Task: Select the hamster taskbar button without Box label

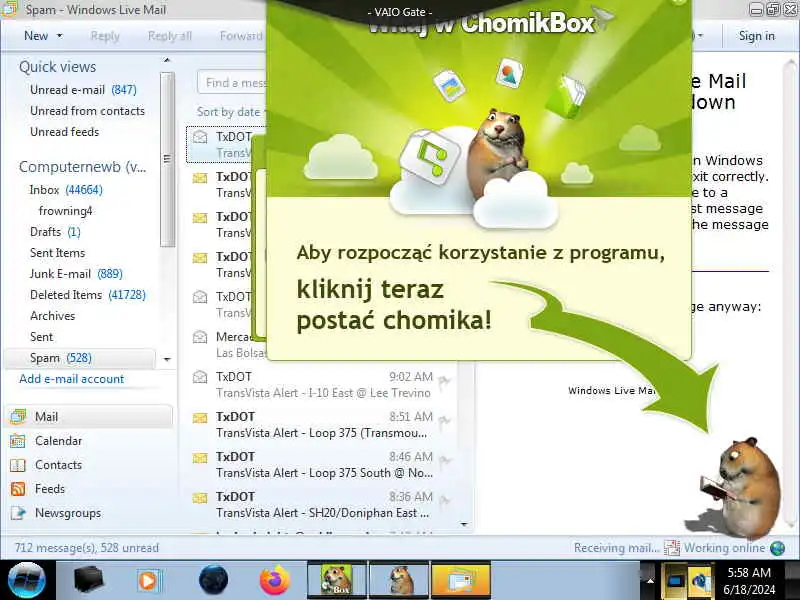Action: 399,580
